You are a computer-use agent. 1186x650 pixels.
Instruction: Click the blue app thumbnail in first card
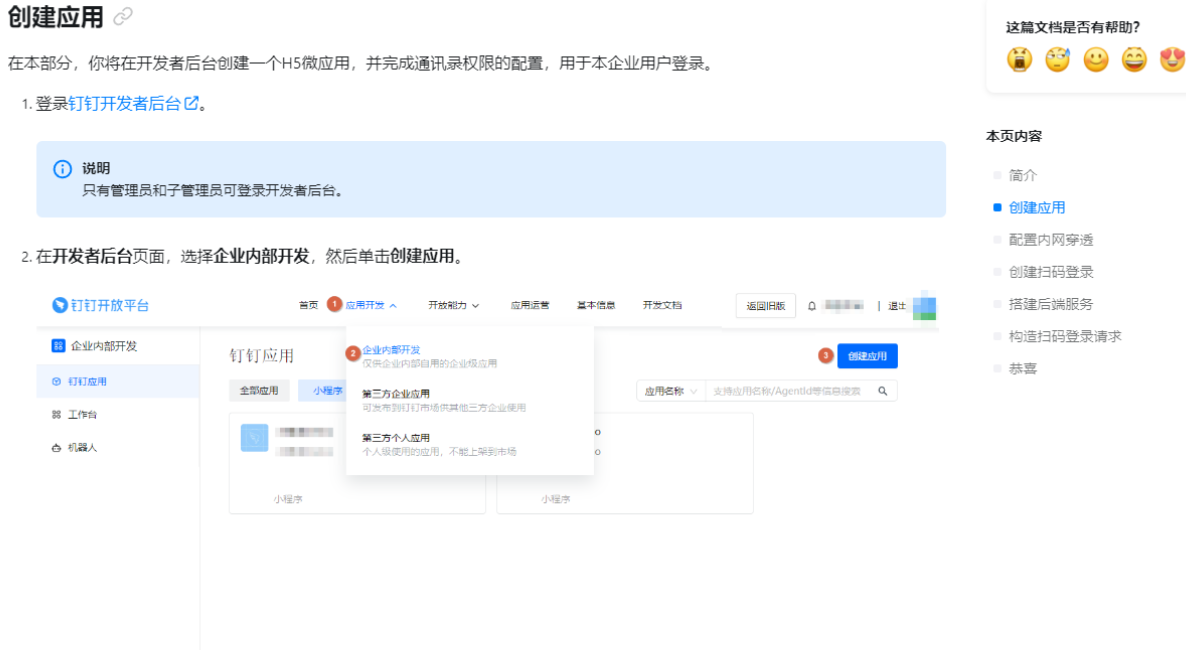coord(254,438)
